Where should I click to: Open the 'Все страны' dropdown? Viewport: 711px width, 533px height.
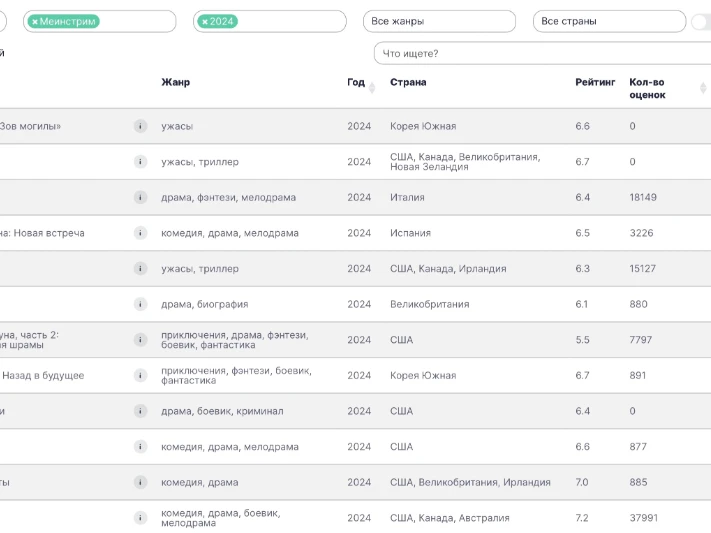click(608, 21)
